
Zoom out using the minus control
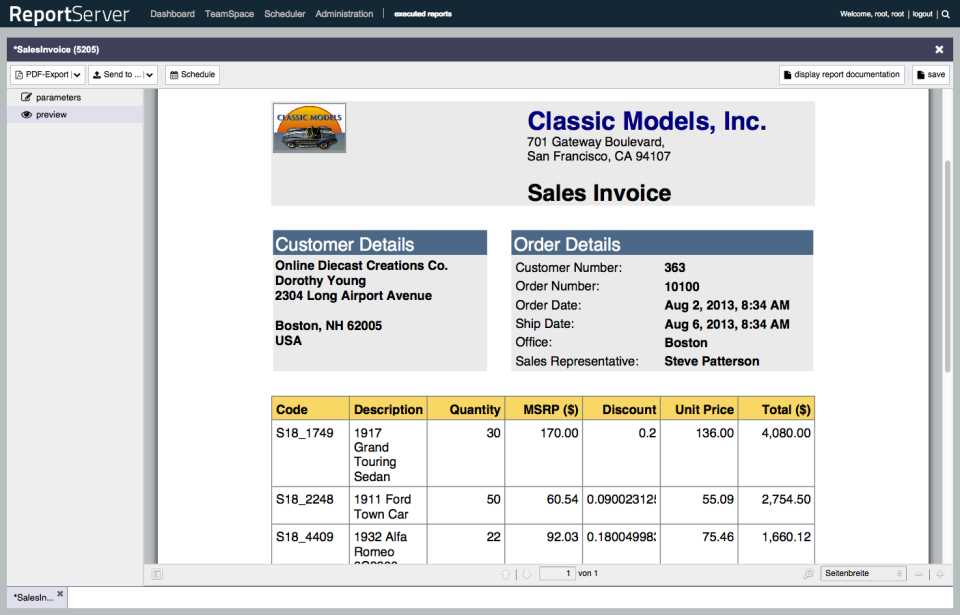pyautogui.click(x=918, y=573)
